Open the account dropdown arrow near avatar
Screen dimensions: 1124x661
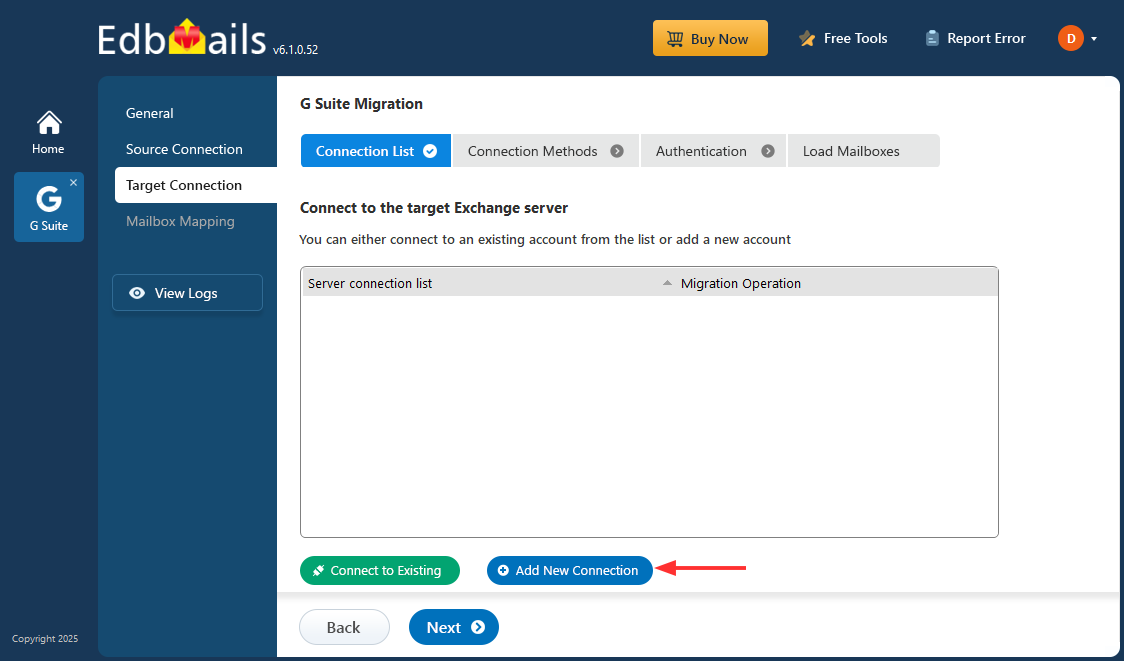1095,37
